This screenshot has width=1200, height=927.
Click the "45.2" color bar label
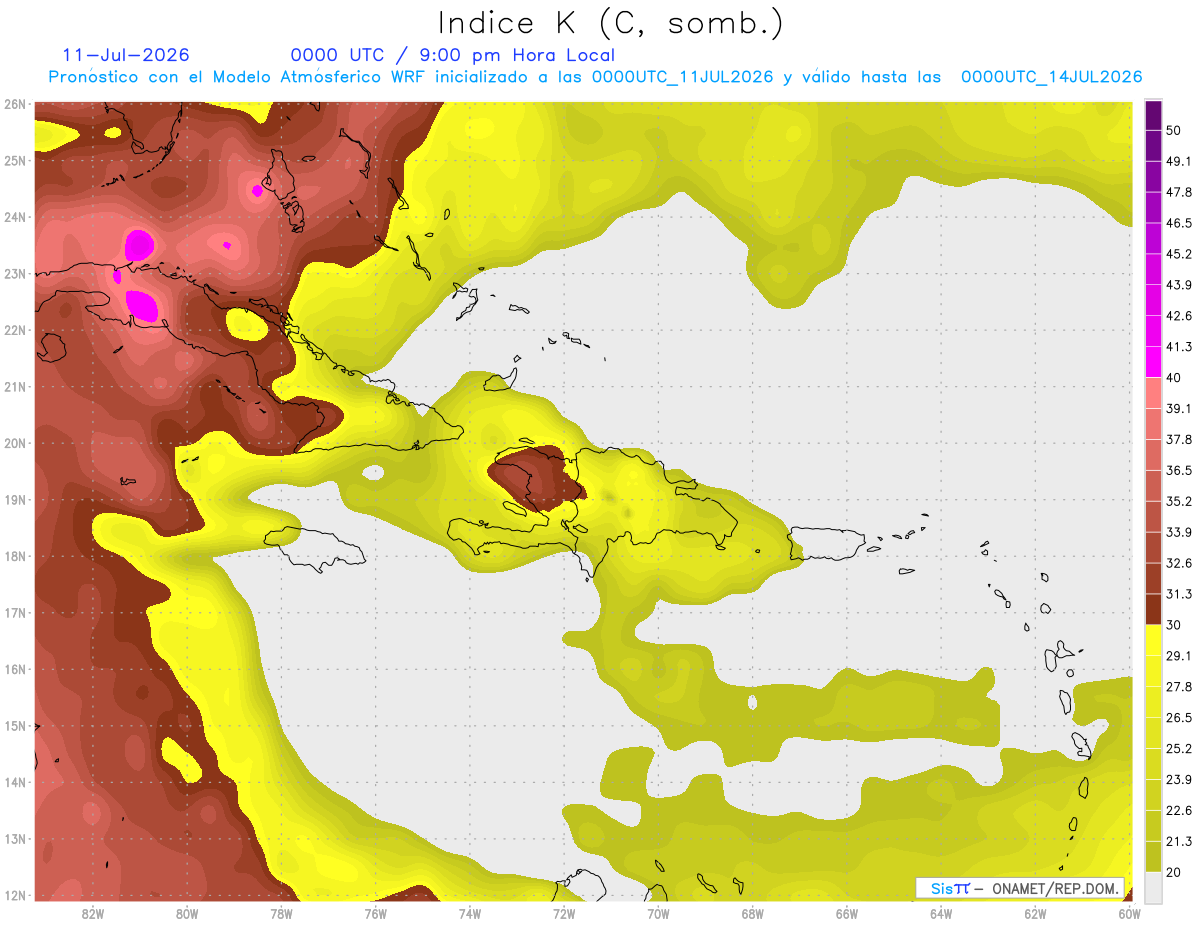1180,254
